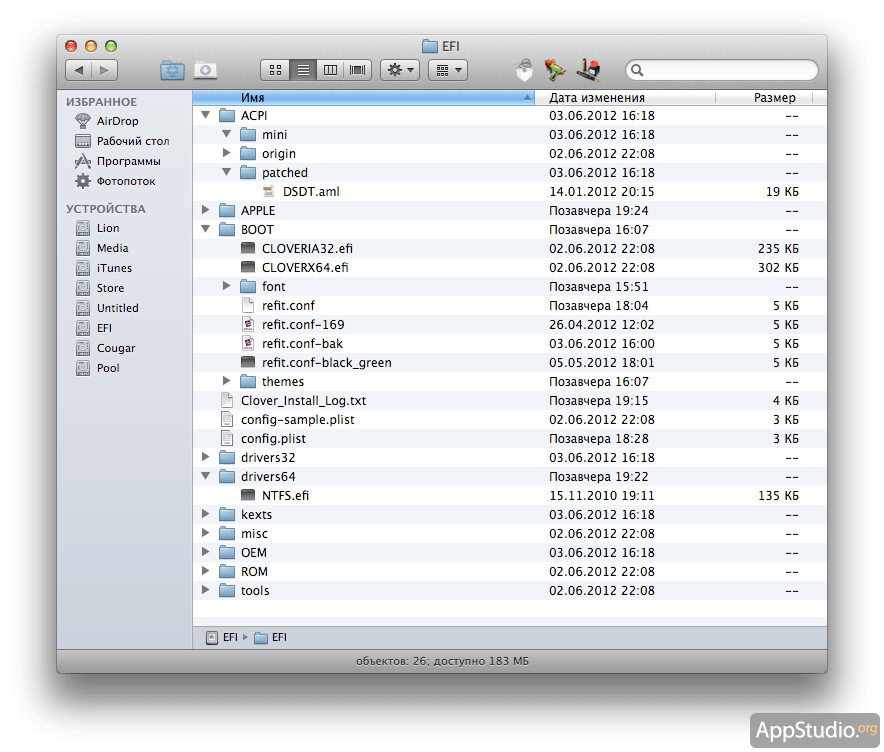Click the EFI folder in path bar

[x=271, y=638]
